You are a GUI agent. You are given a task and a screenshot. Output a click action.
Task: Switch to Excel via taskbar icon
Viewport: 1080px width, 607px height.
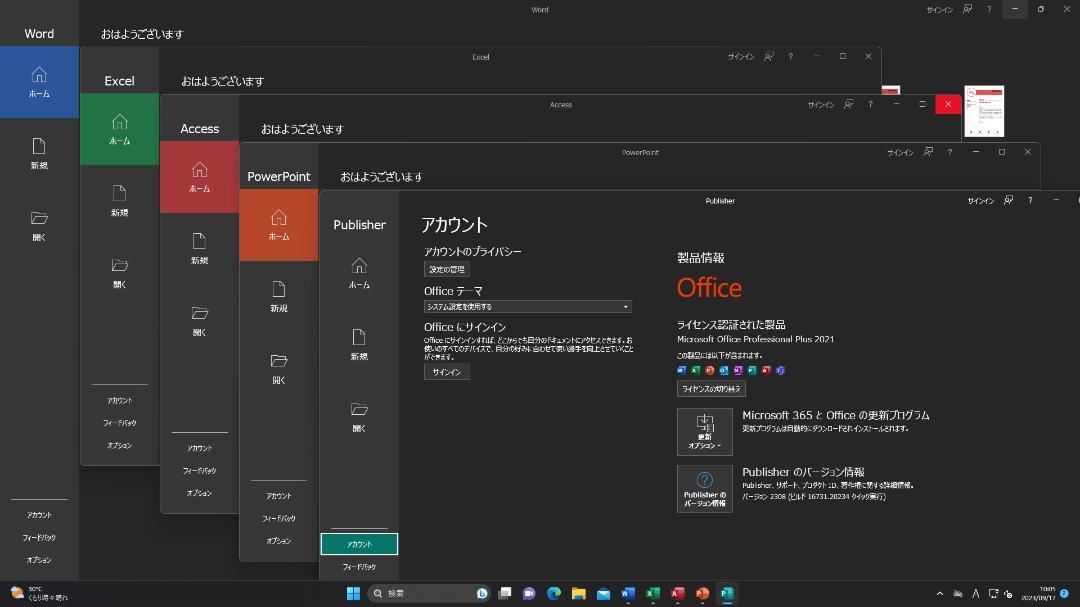(653, 593)
